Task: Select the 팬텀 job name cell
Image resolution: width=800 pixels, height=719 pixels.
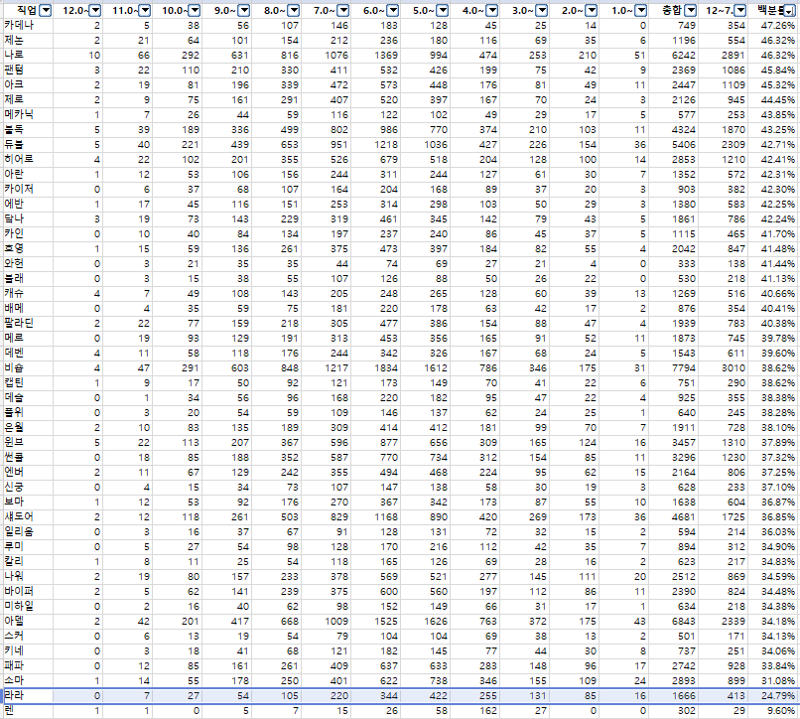Action: coord(28,70)
